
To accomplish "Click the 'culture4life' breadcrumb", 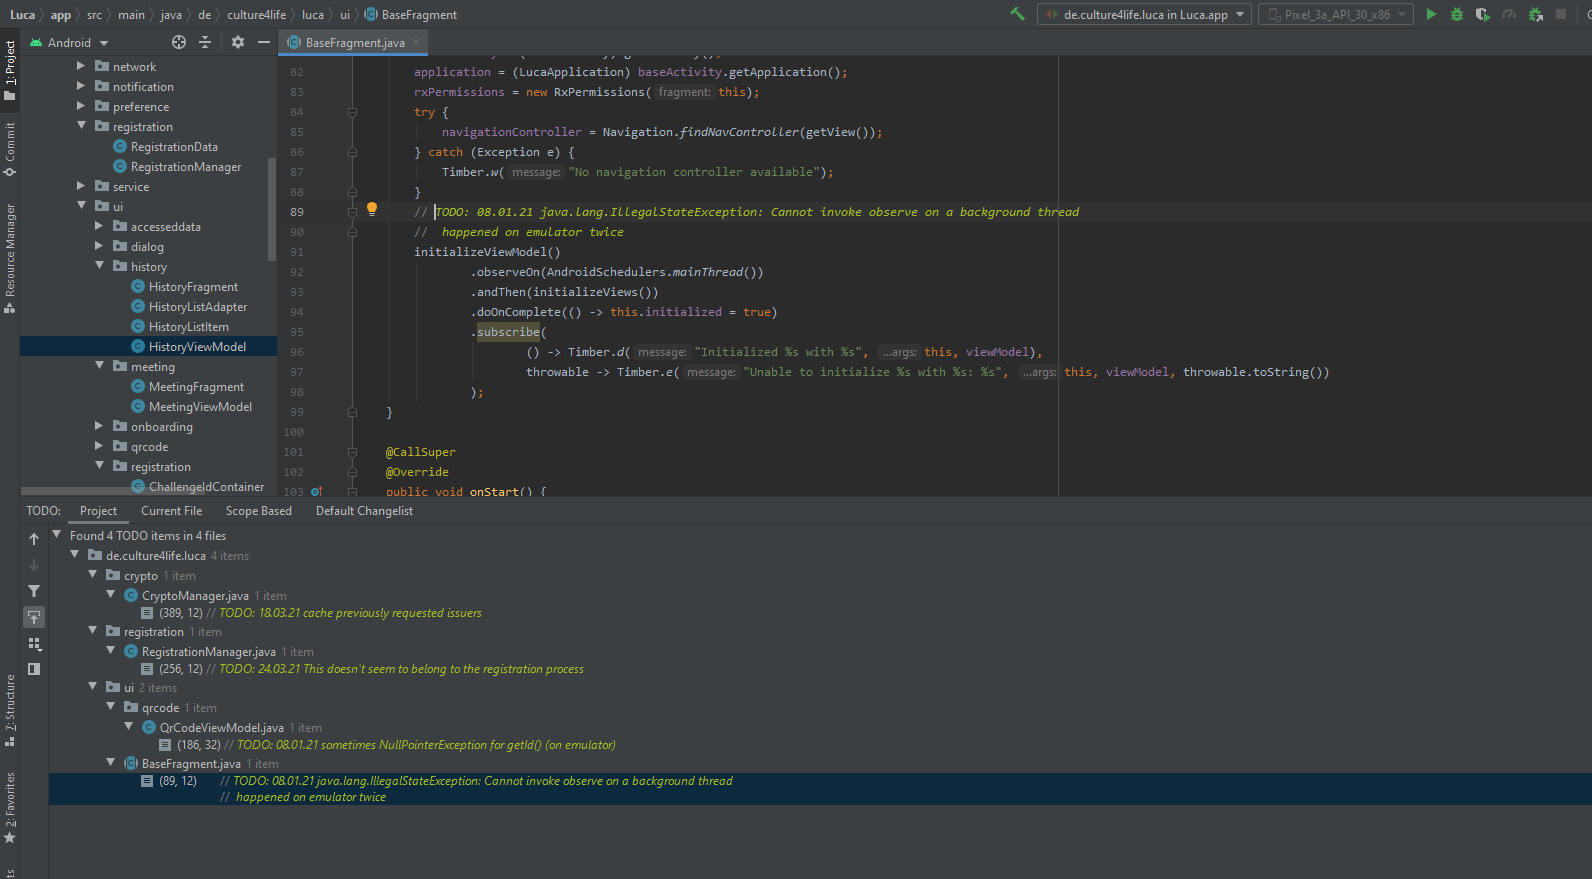I will [256, 14].
